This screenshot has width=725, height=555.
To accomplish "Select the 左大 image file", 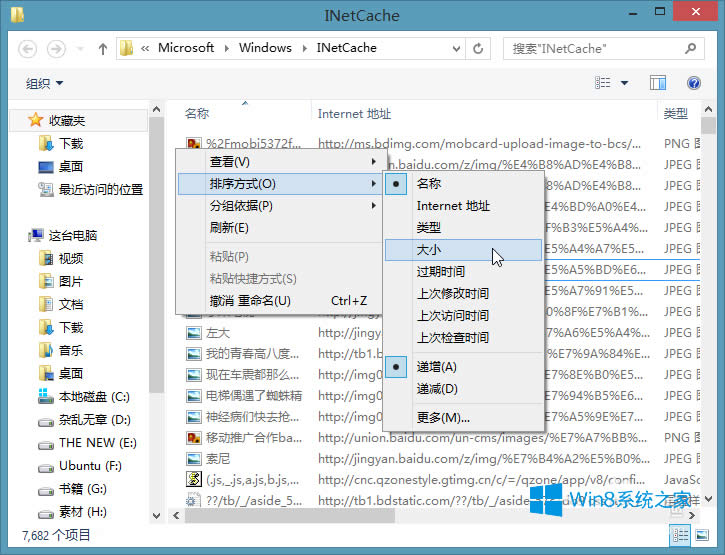I will 218,333.
